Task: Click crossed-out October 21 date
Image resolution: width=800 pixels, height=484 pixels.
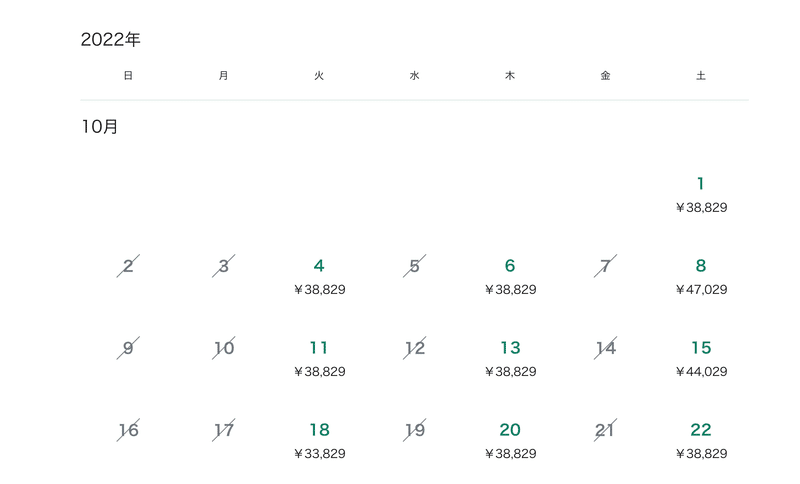Action: click(x=605, y=430)
